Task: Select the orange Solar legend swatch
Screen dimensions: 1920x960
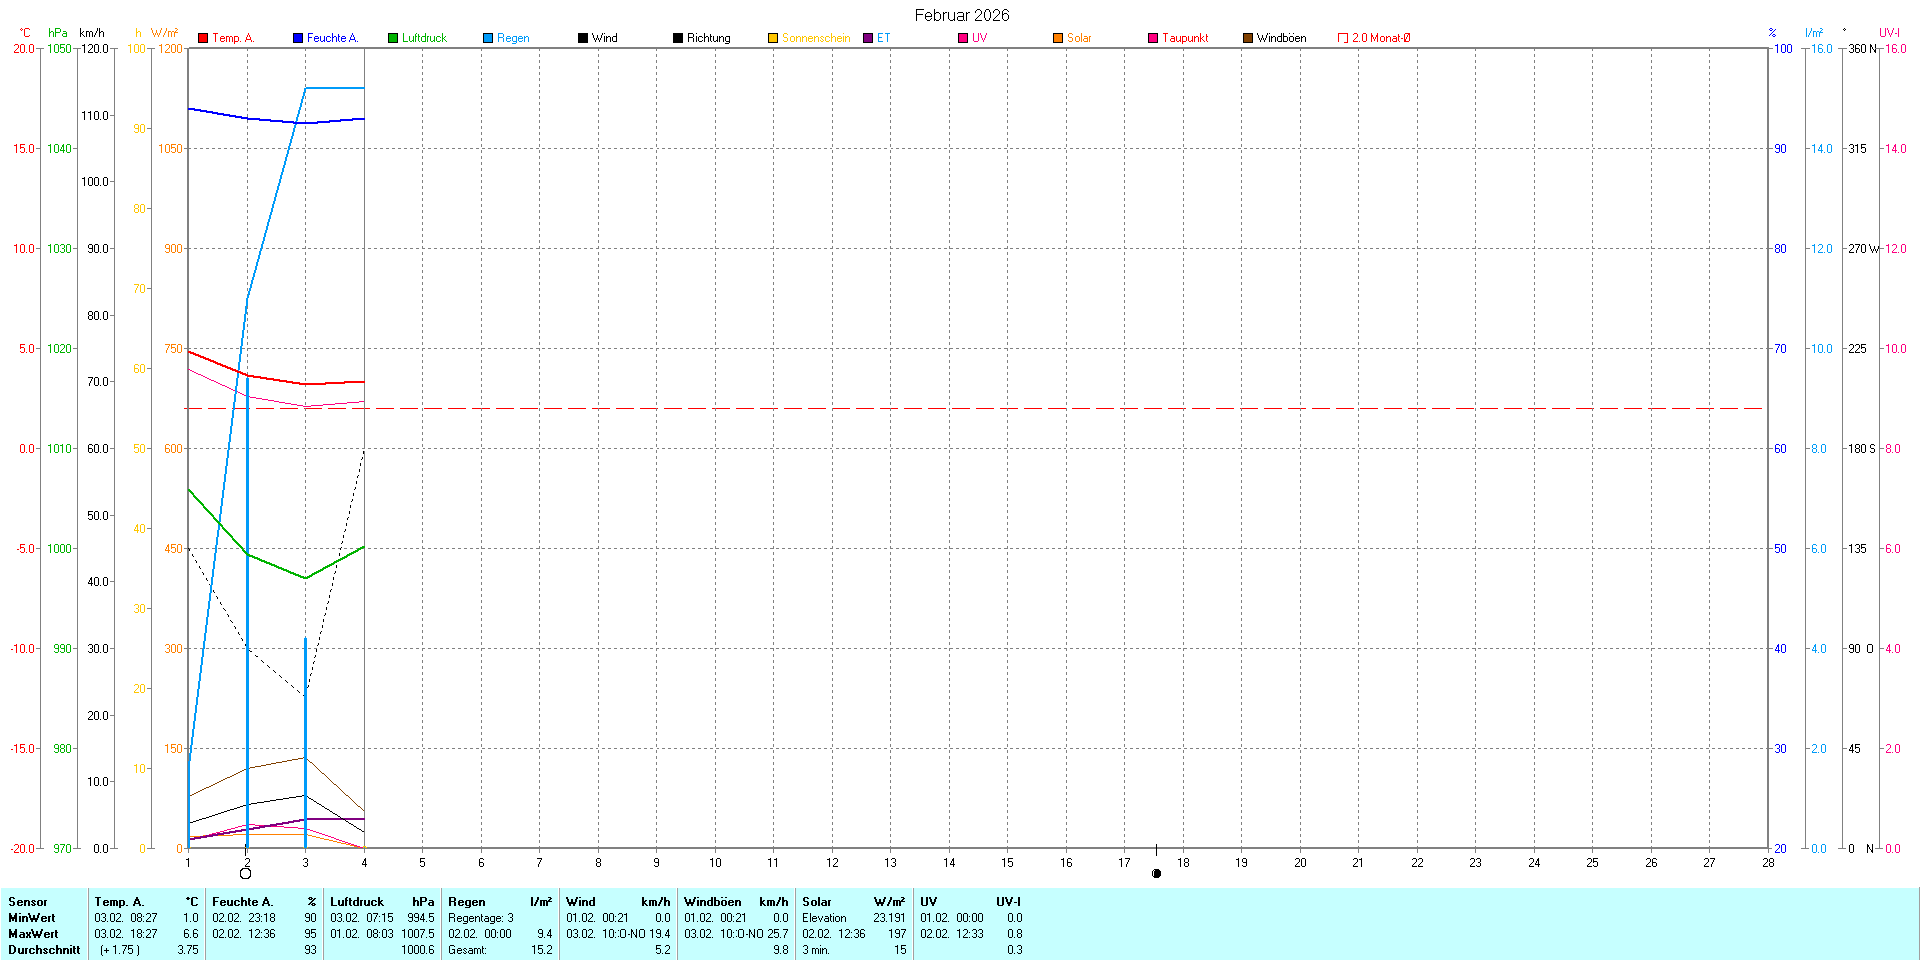Action: pyautogui.click(x=1058, y=38)
